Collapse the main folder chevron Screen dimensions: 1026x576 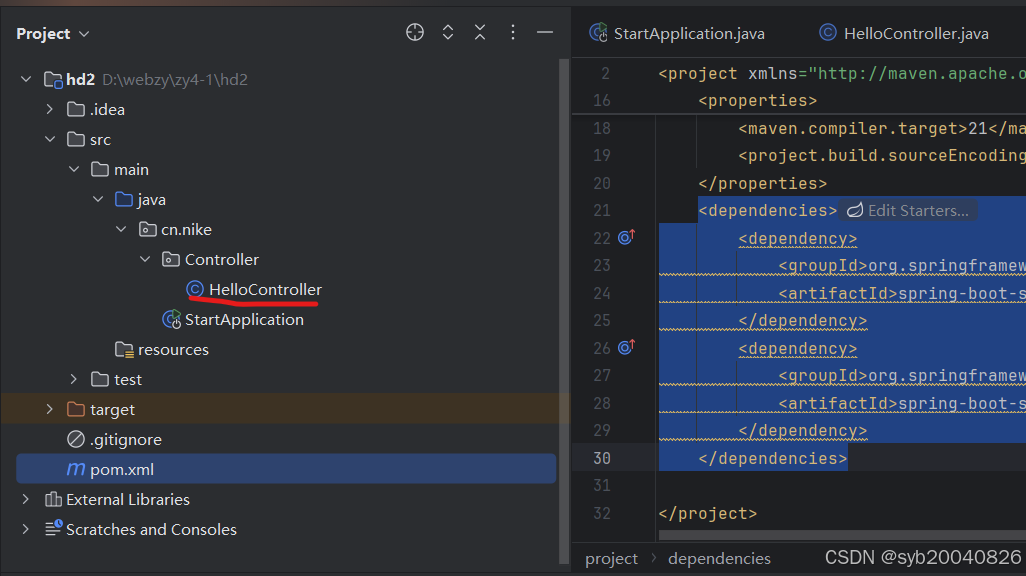click(74, 170)
